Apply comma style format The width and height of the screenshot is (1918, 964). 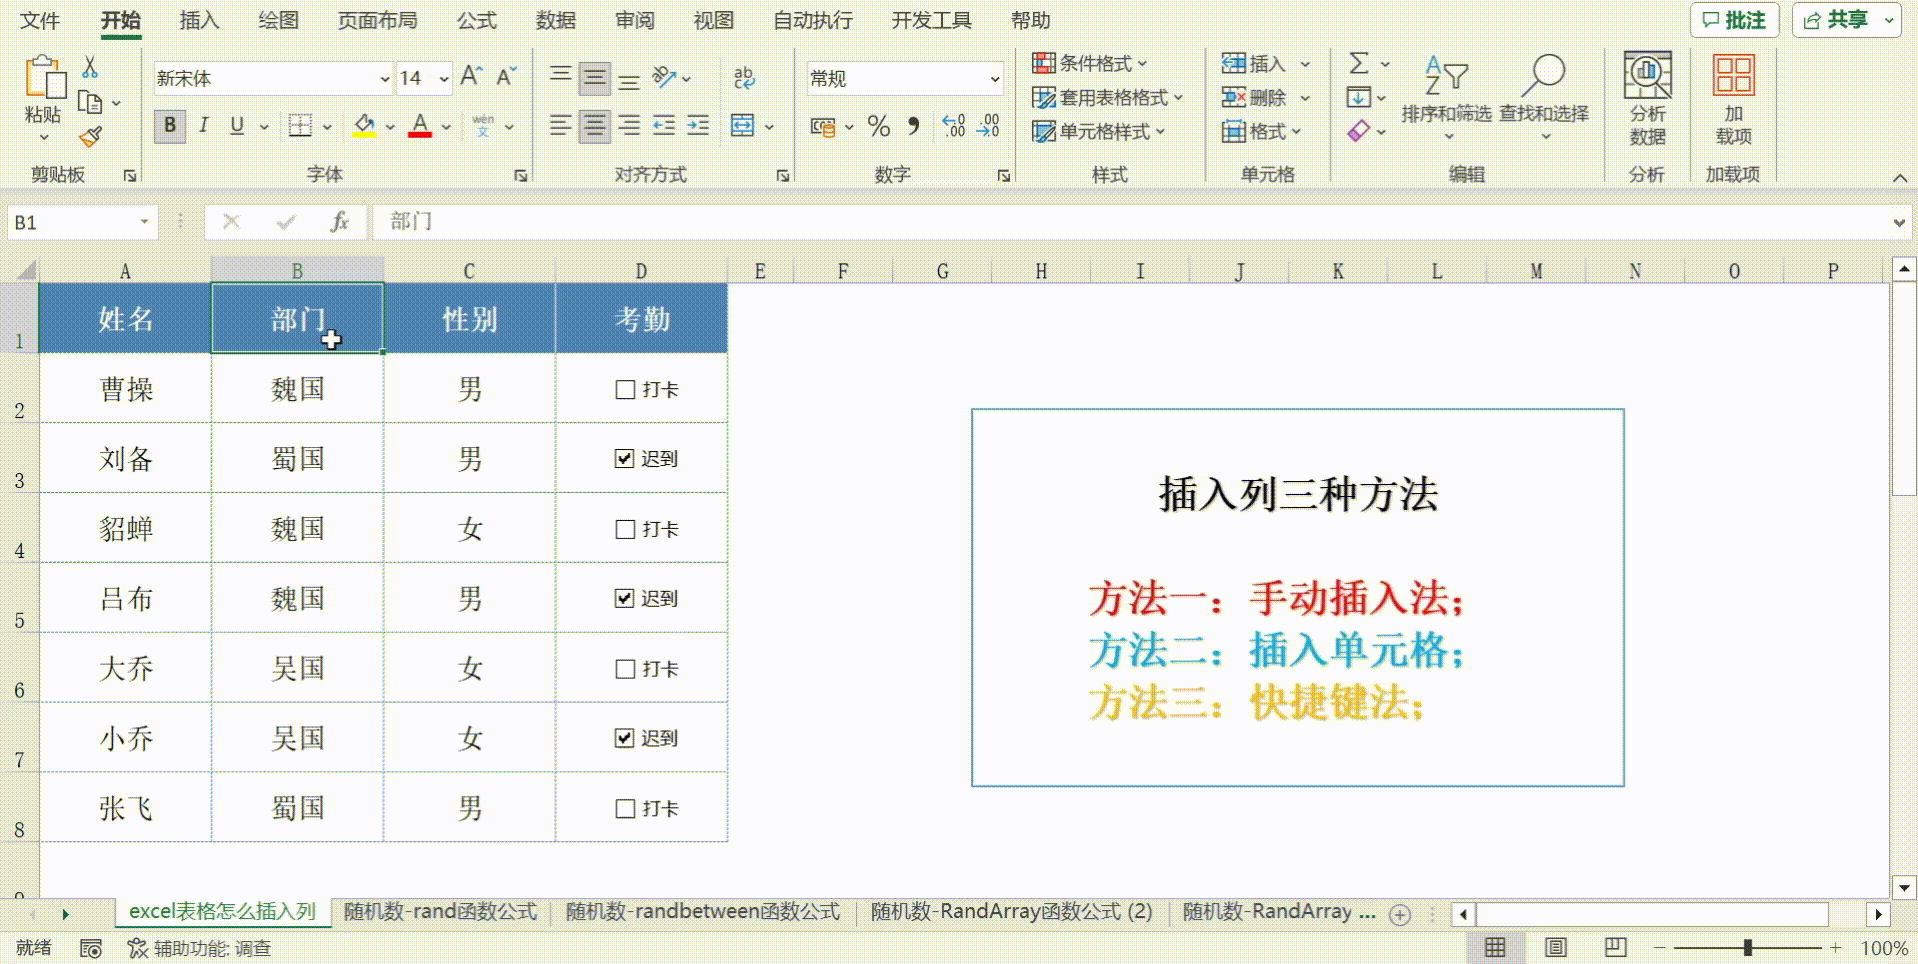913,126
